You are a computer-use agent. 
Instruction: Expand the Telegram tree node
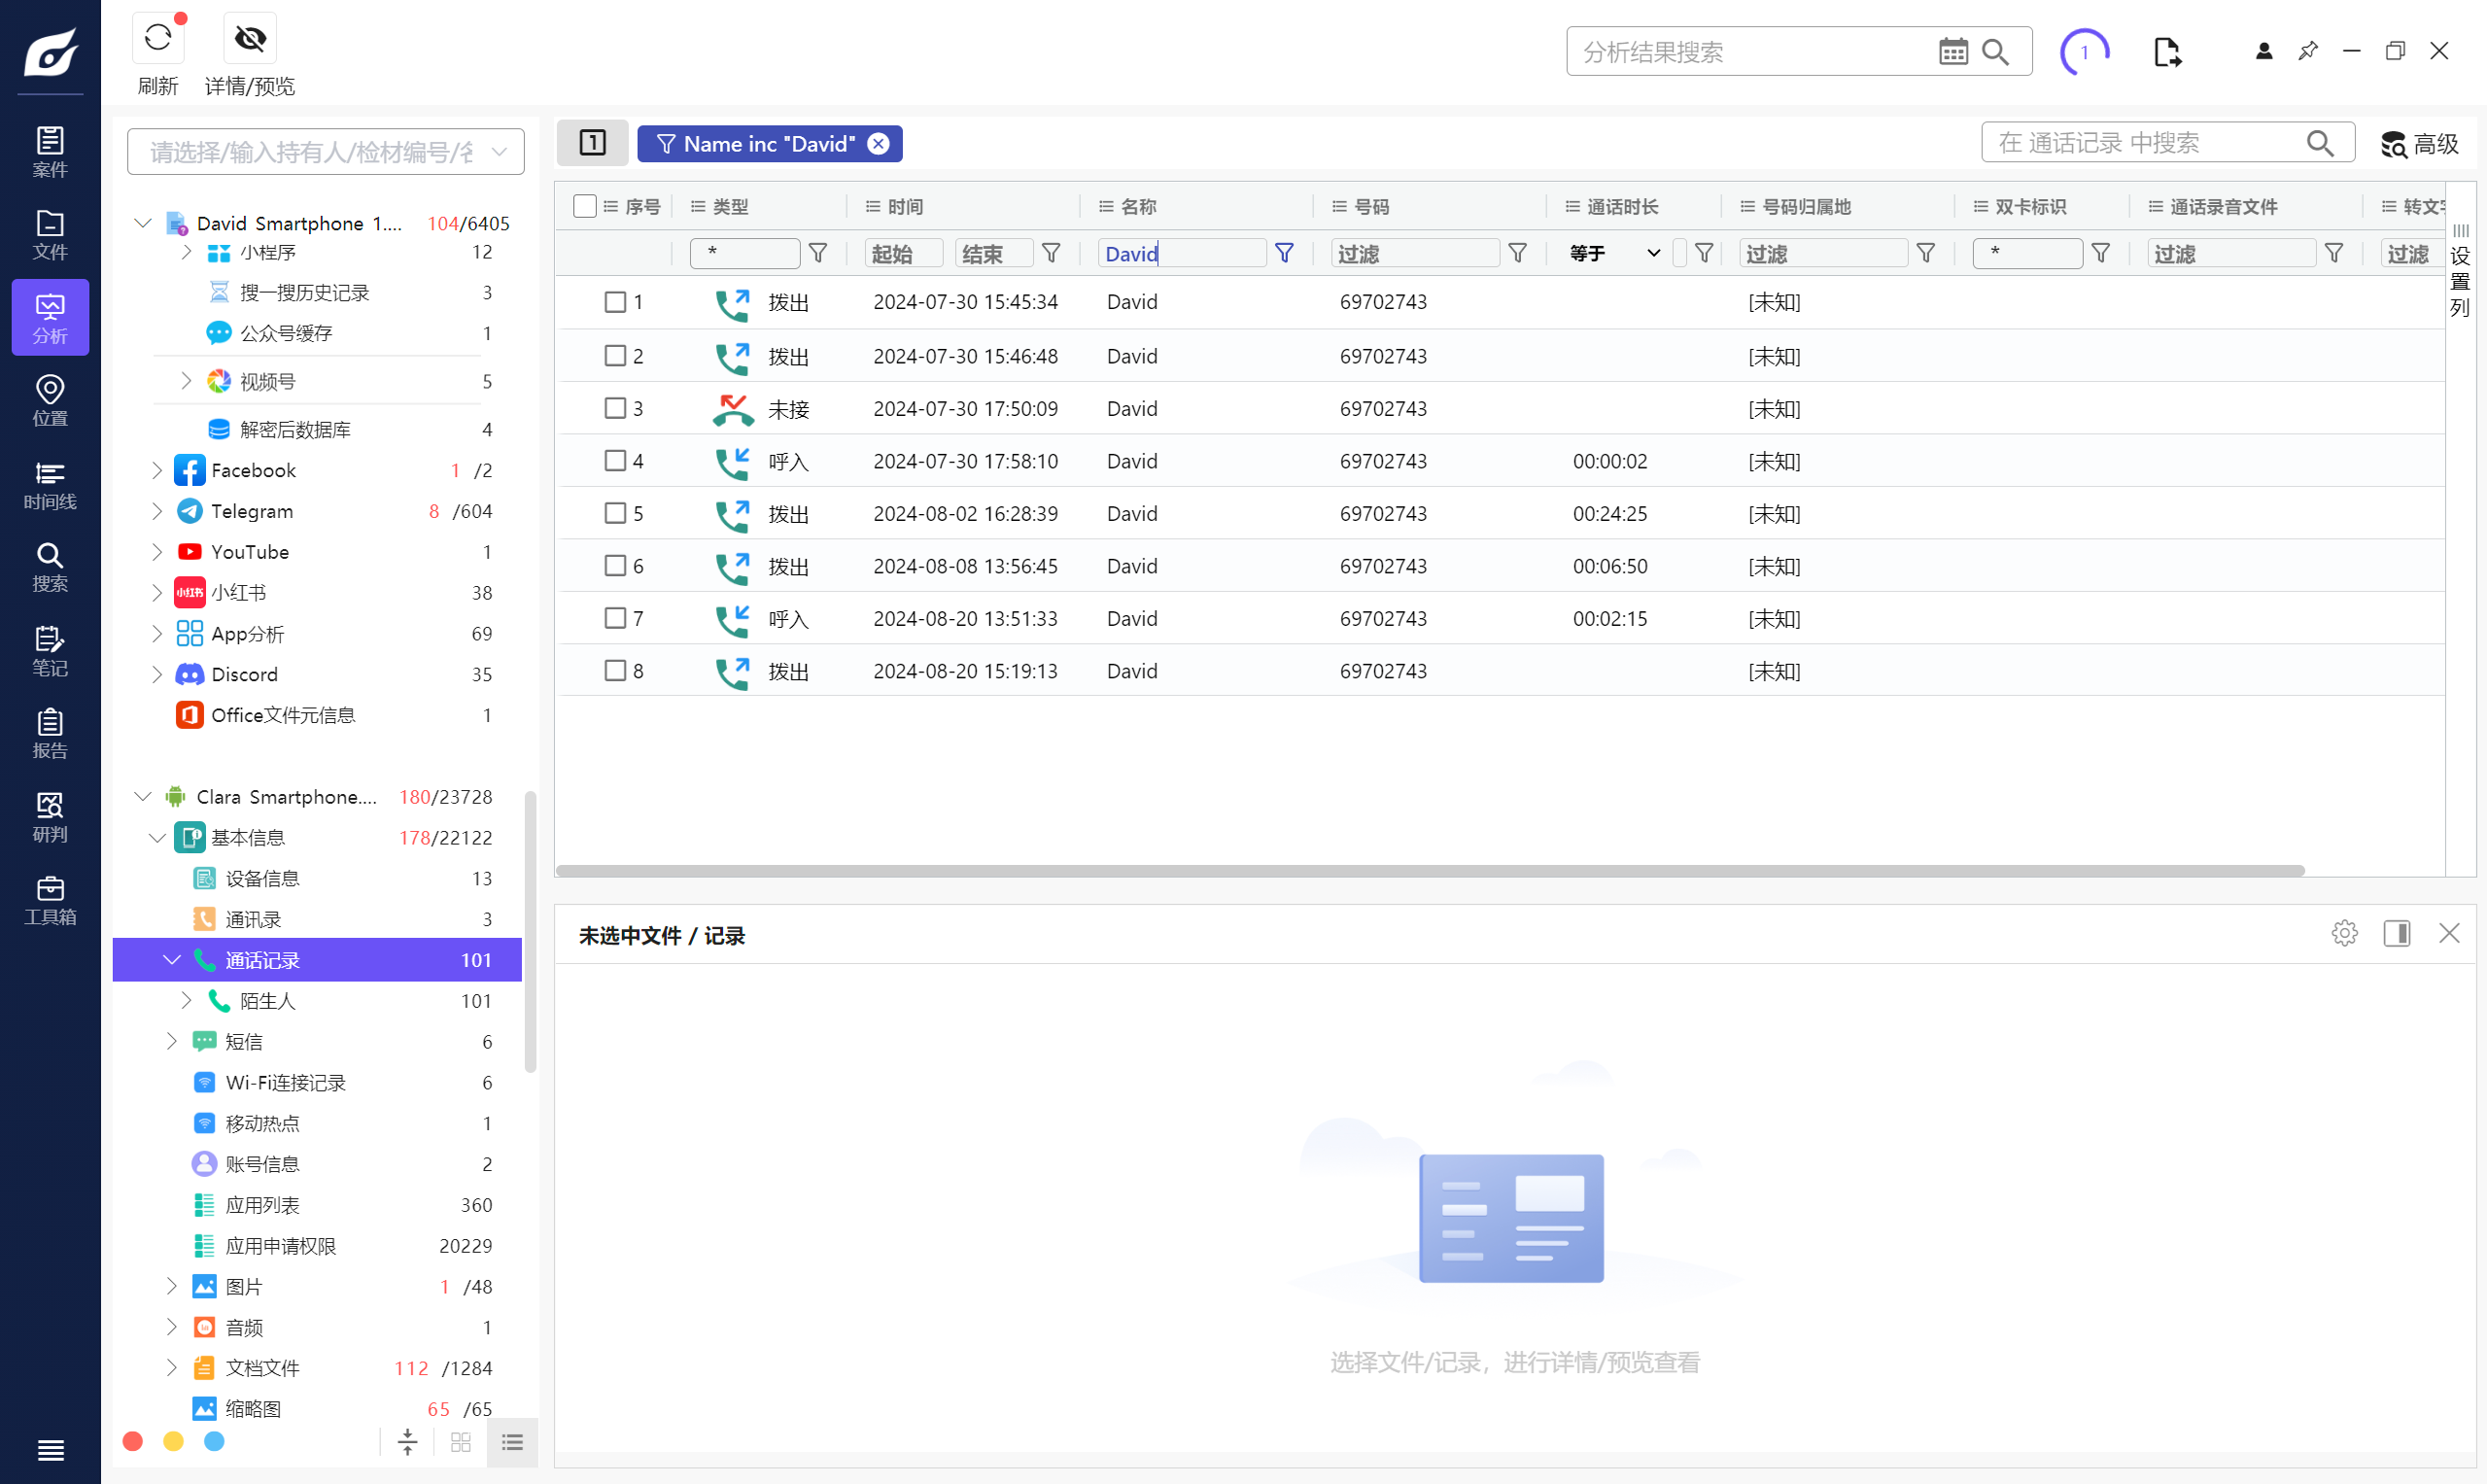tap(157, 511)
